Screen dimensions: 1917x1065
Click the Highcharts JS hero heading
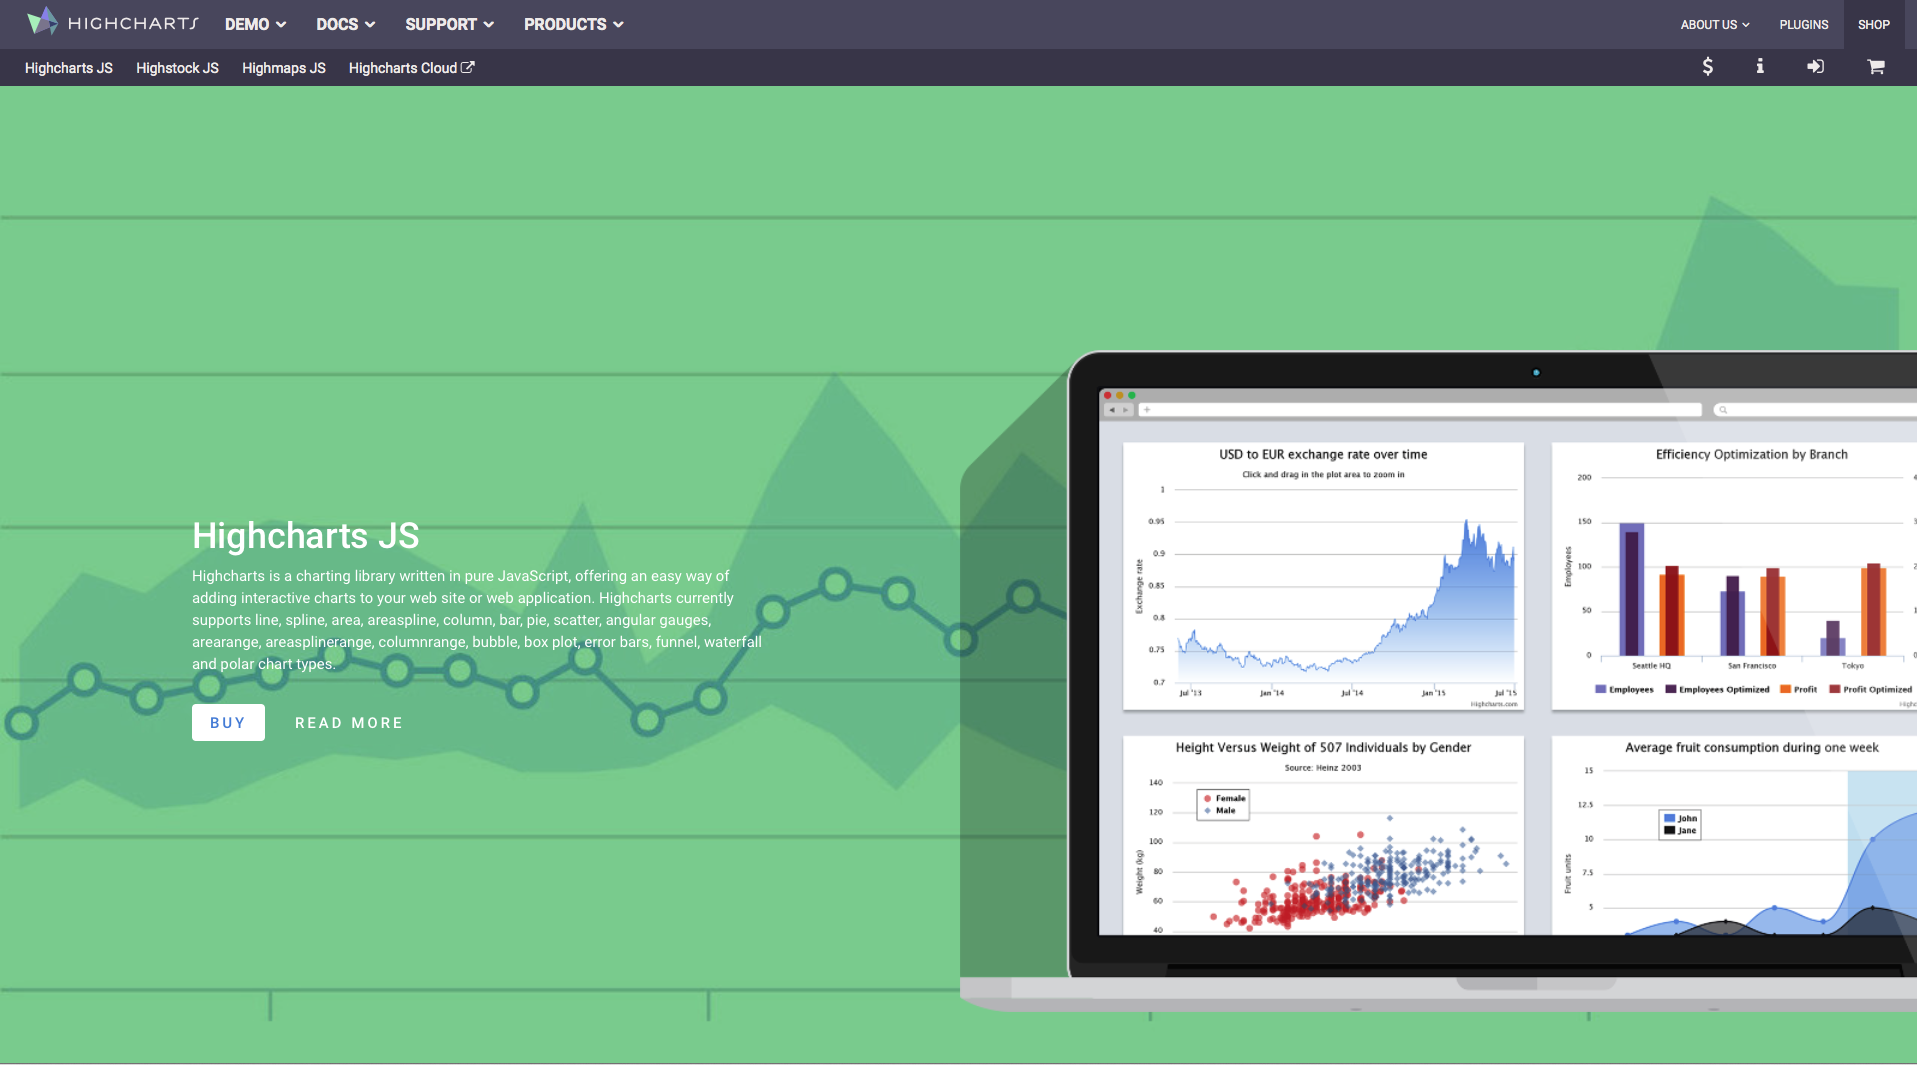coord(306,536)
